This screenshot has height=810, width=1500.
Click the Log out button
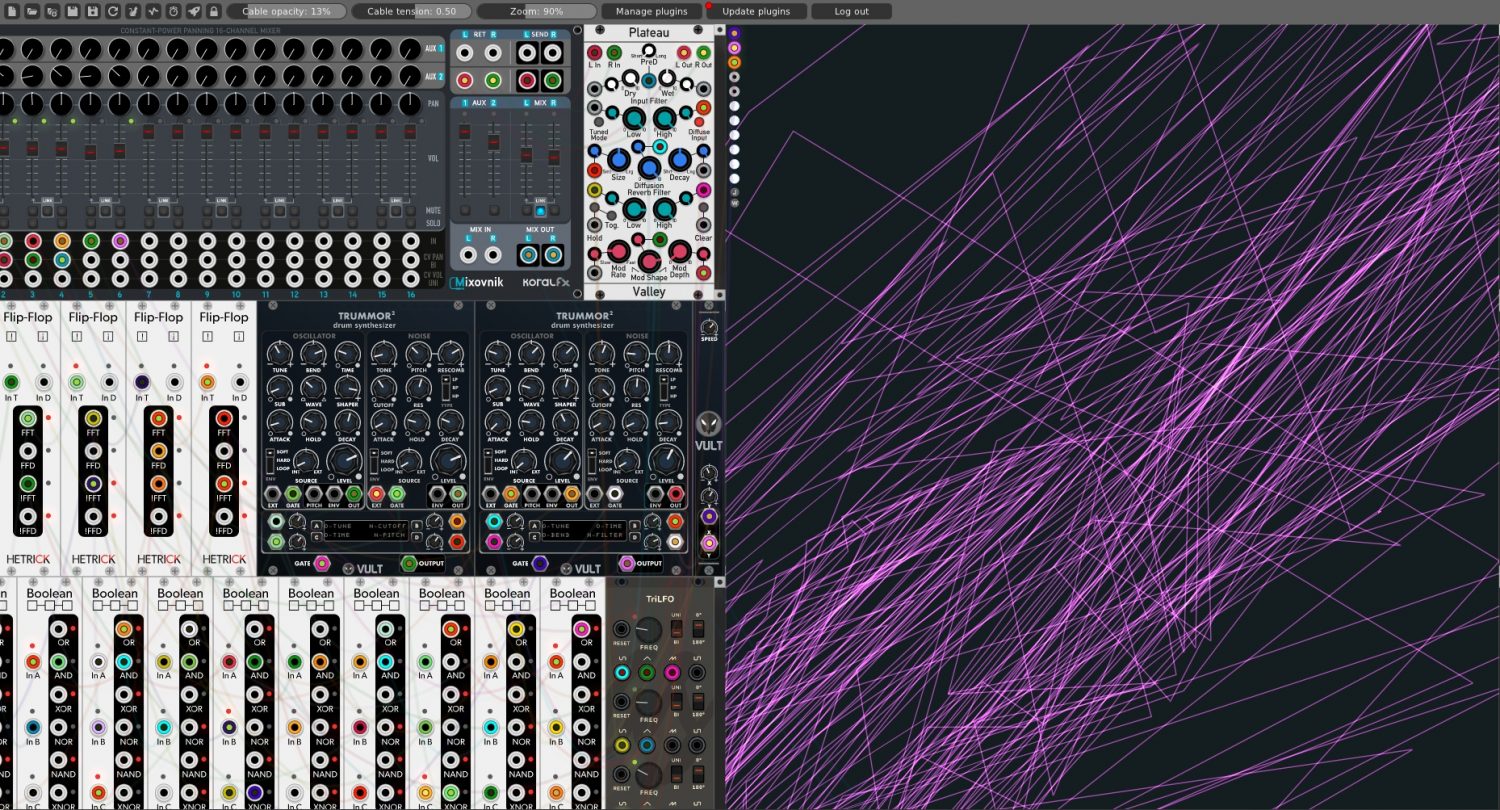pos(851,11)
